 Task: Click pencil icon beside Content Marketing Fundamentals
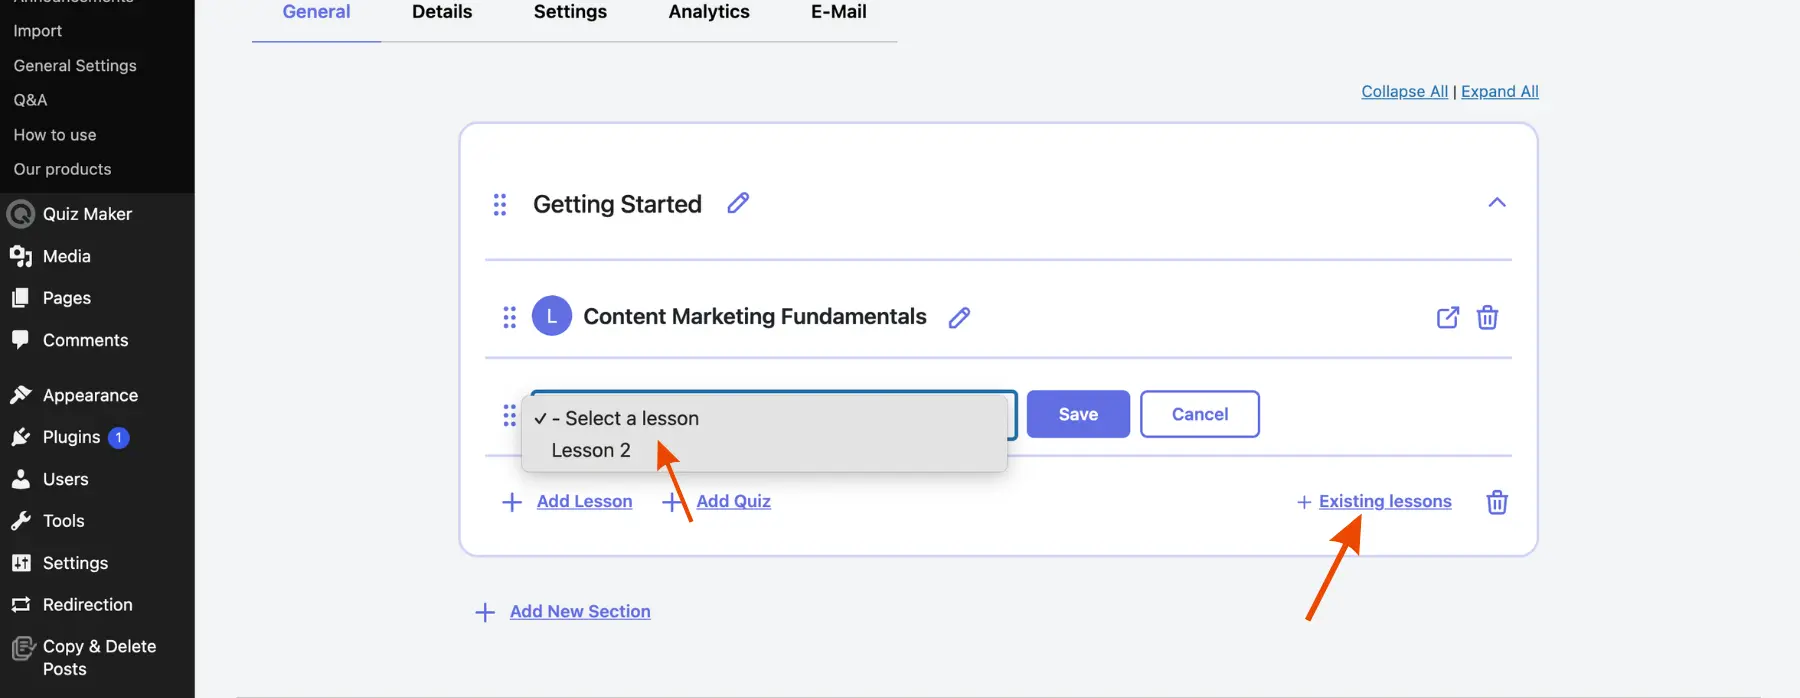point(959,318)
